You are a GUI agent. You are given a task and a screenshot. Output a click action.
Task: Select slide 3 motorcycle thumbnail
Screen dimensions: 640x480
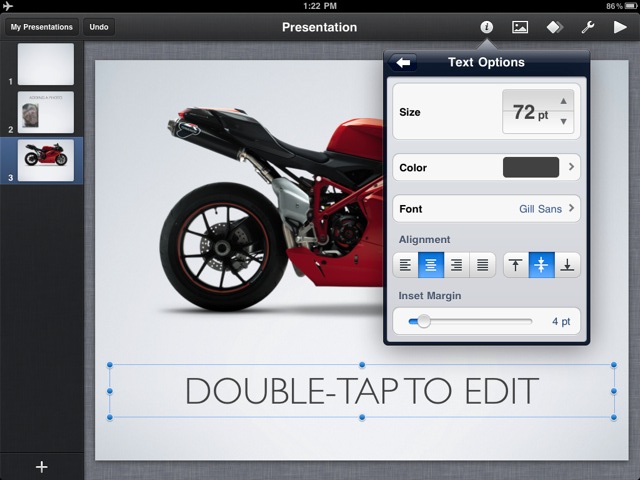[46, 160]
